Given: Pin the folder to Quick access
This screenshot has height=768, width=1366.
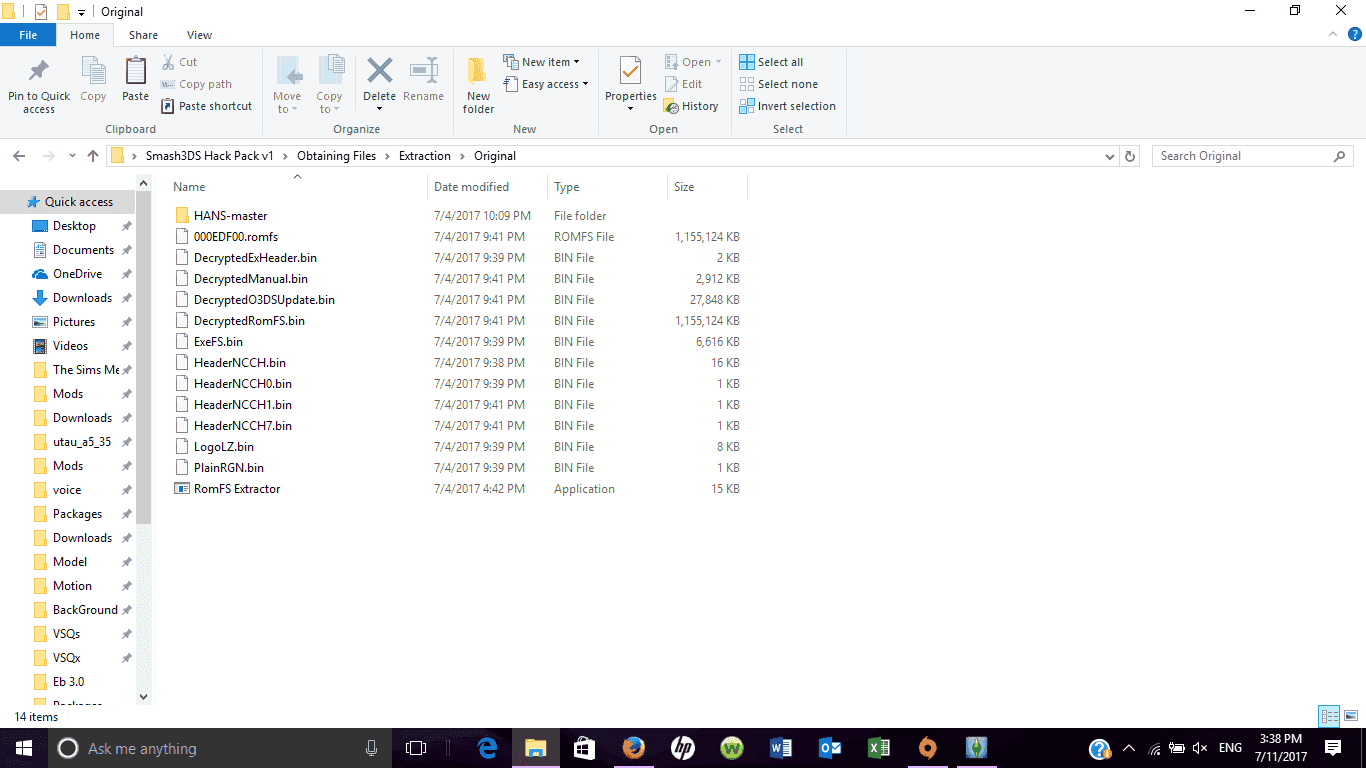Looking at the screenshot, I should click(39, 86).
